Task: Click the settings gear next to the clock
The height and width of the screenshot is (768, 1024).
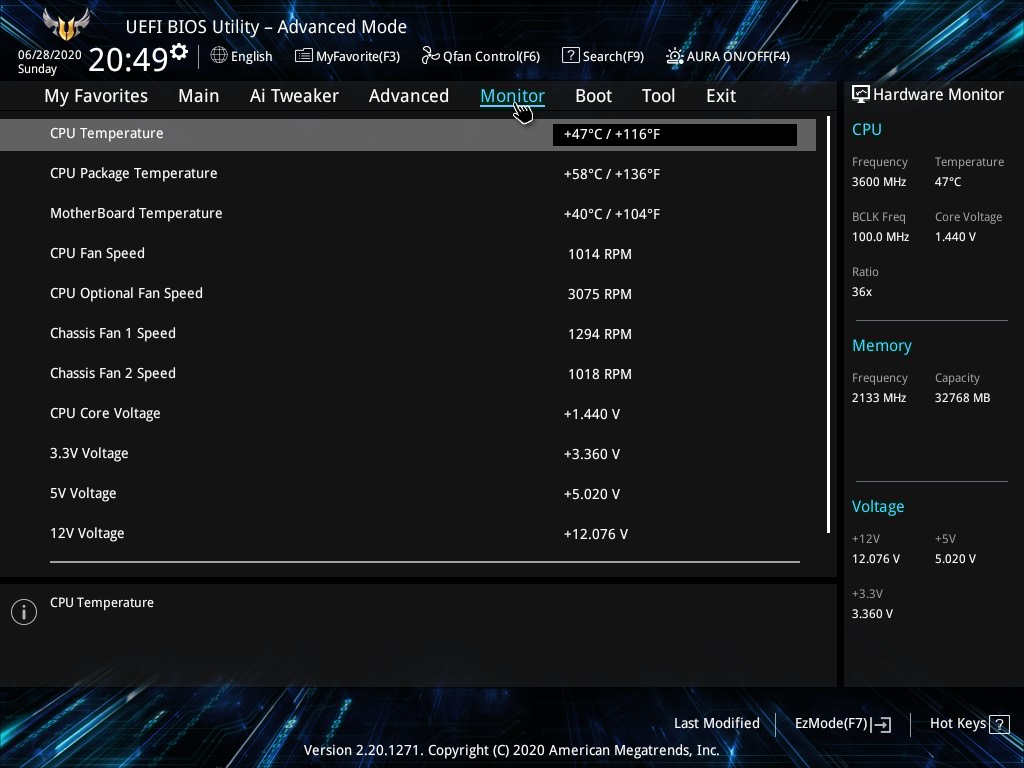Action: click(x=179, y=51)
